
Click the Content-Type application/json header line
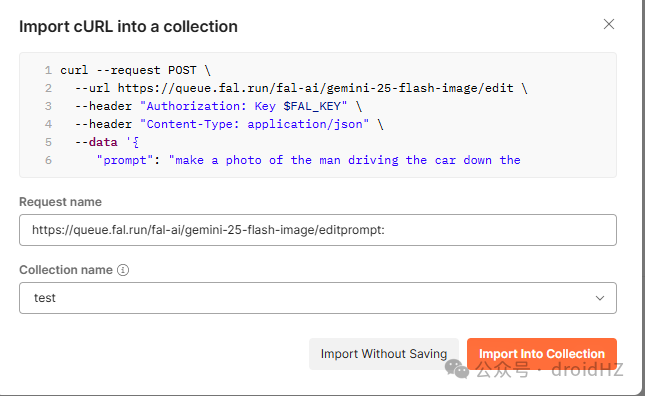click(229, 124)
